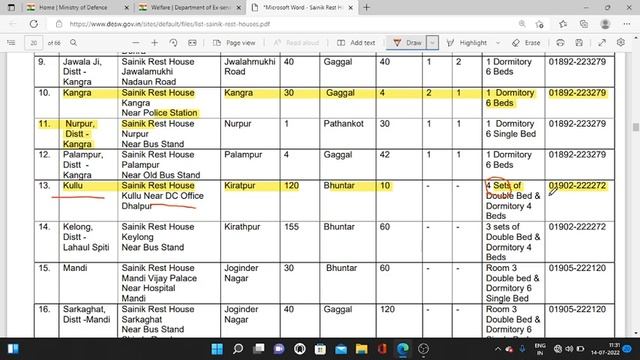Click the page number field showing 20
This screenshot has width=640, height=360.
[x=33, y=42]
